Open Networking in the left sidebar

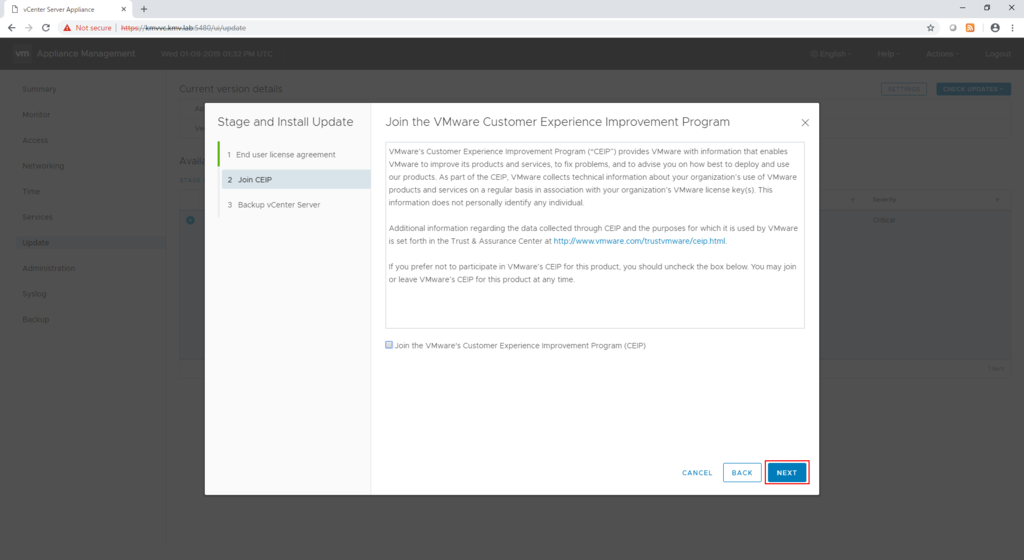[x=43, y=166]
